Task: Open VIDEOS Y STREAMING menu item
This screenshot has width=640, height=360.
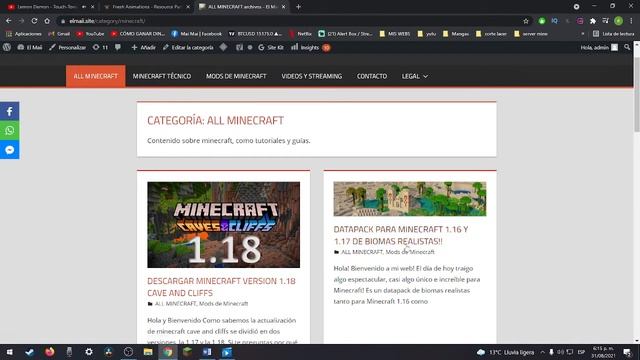Action: click(x=311, y=76)
